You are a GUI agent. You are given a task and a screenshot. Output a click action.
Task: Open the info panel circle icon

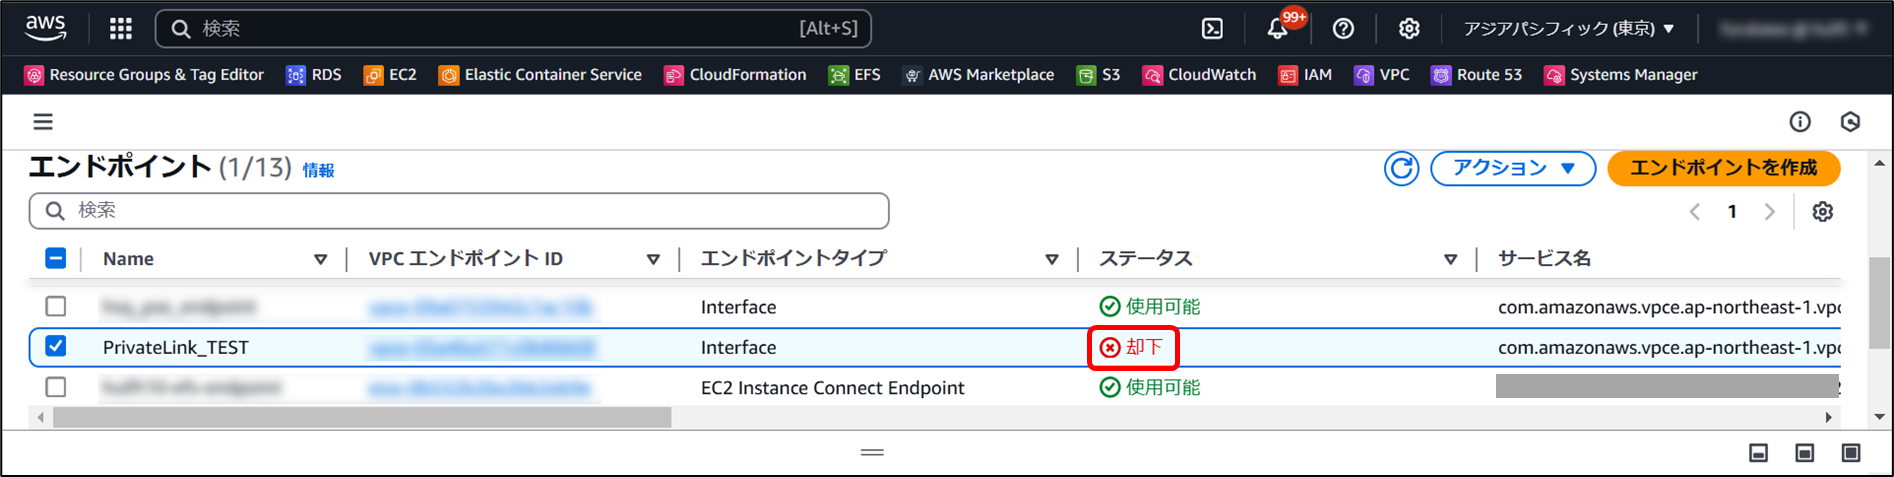(x=1800, y=122)
